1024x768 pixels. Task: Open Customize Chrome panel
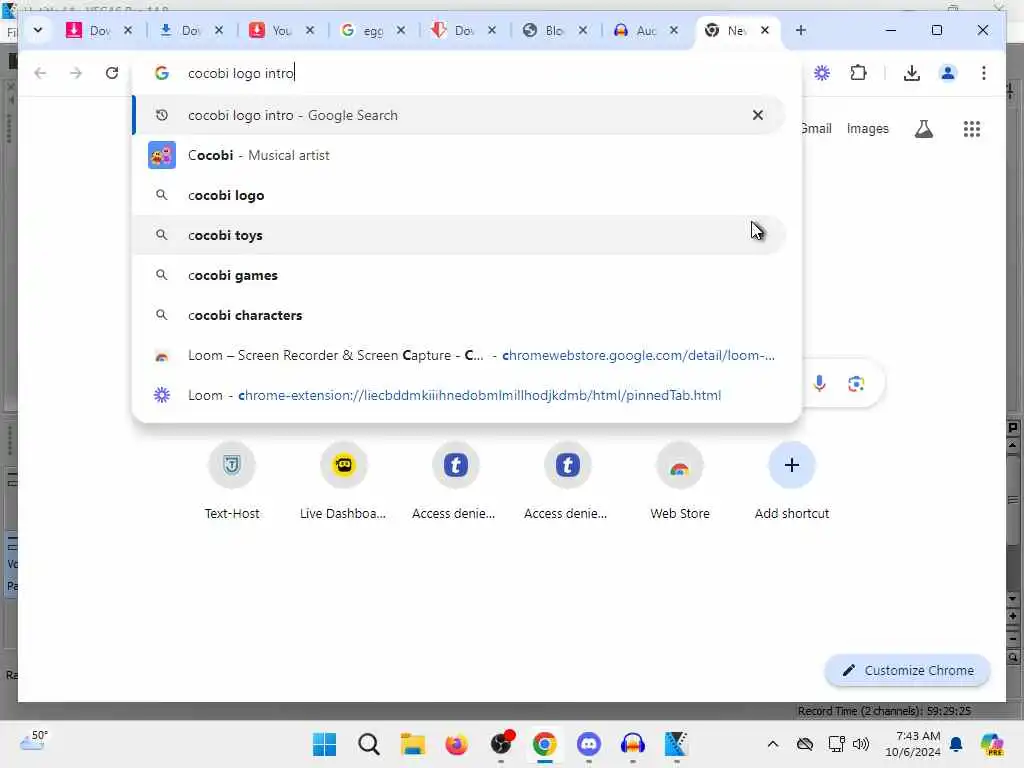(908, 670)
